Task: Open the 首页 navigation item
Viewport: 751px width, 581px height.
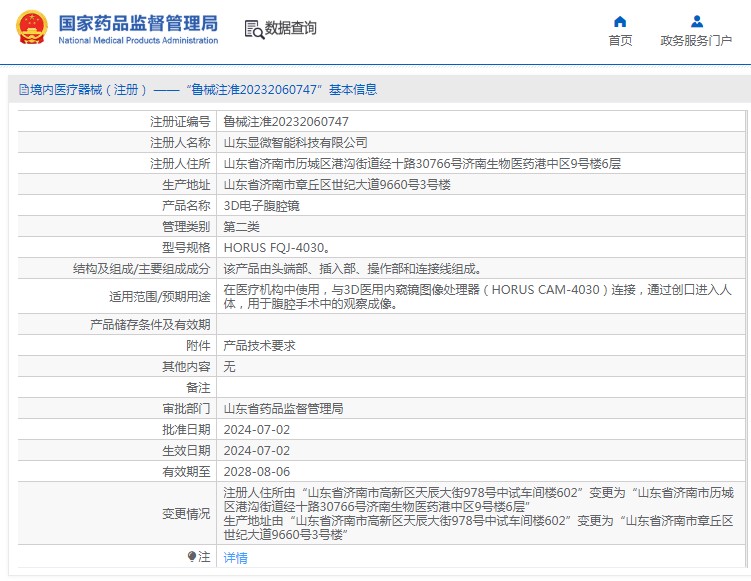Action: [620, 40]
